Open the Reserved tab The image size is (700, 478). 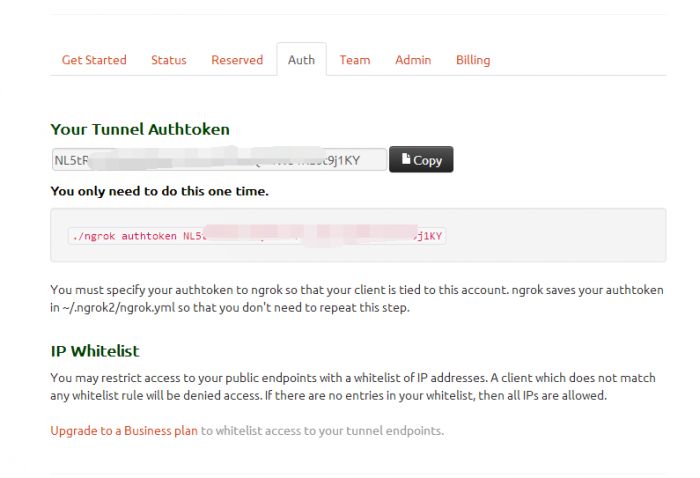pyautogui.click(x=237, y=60)
